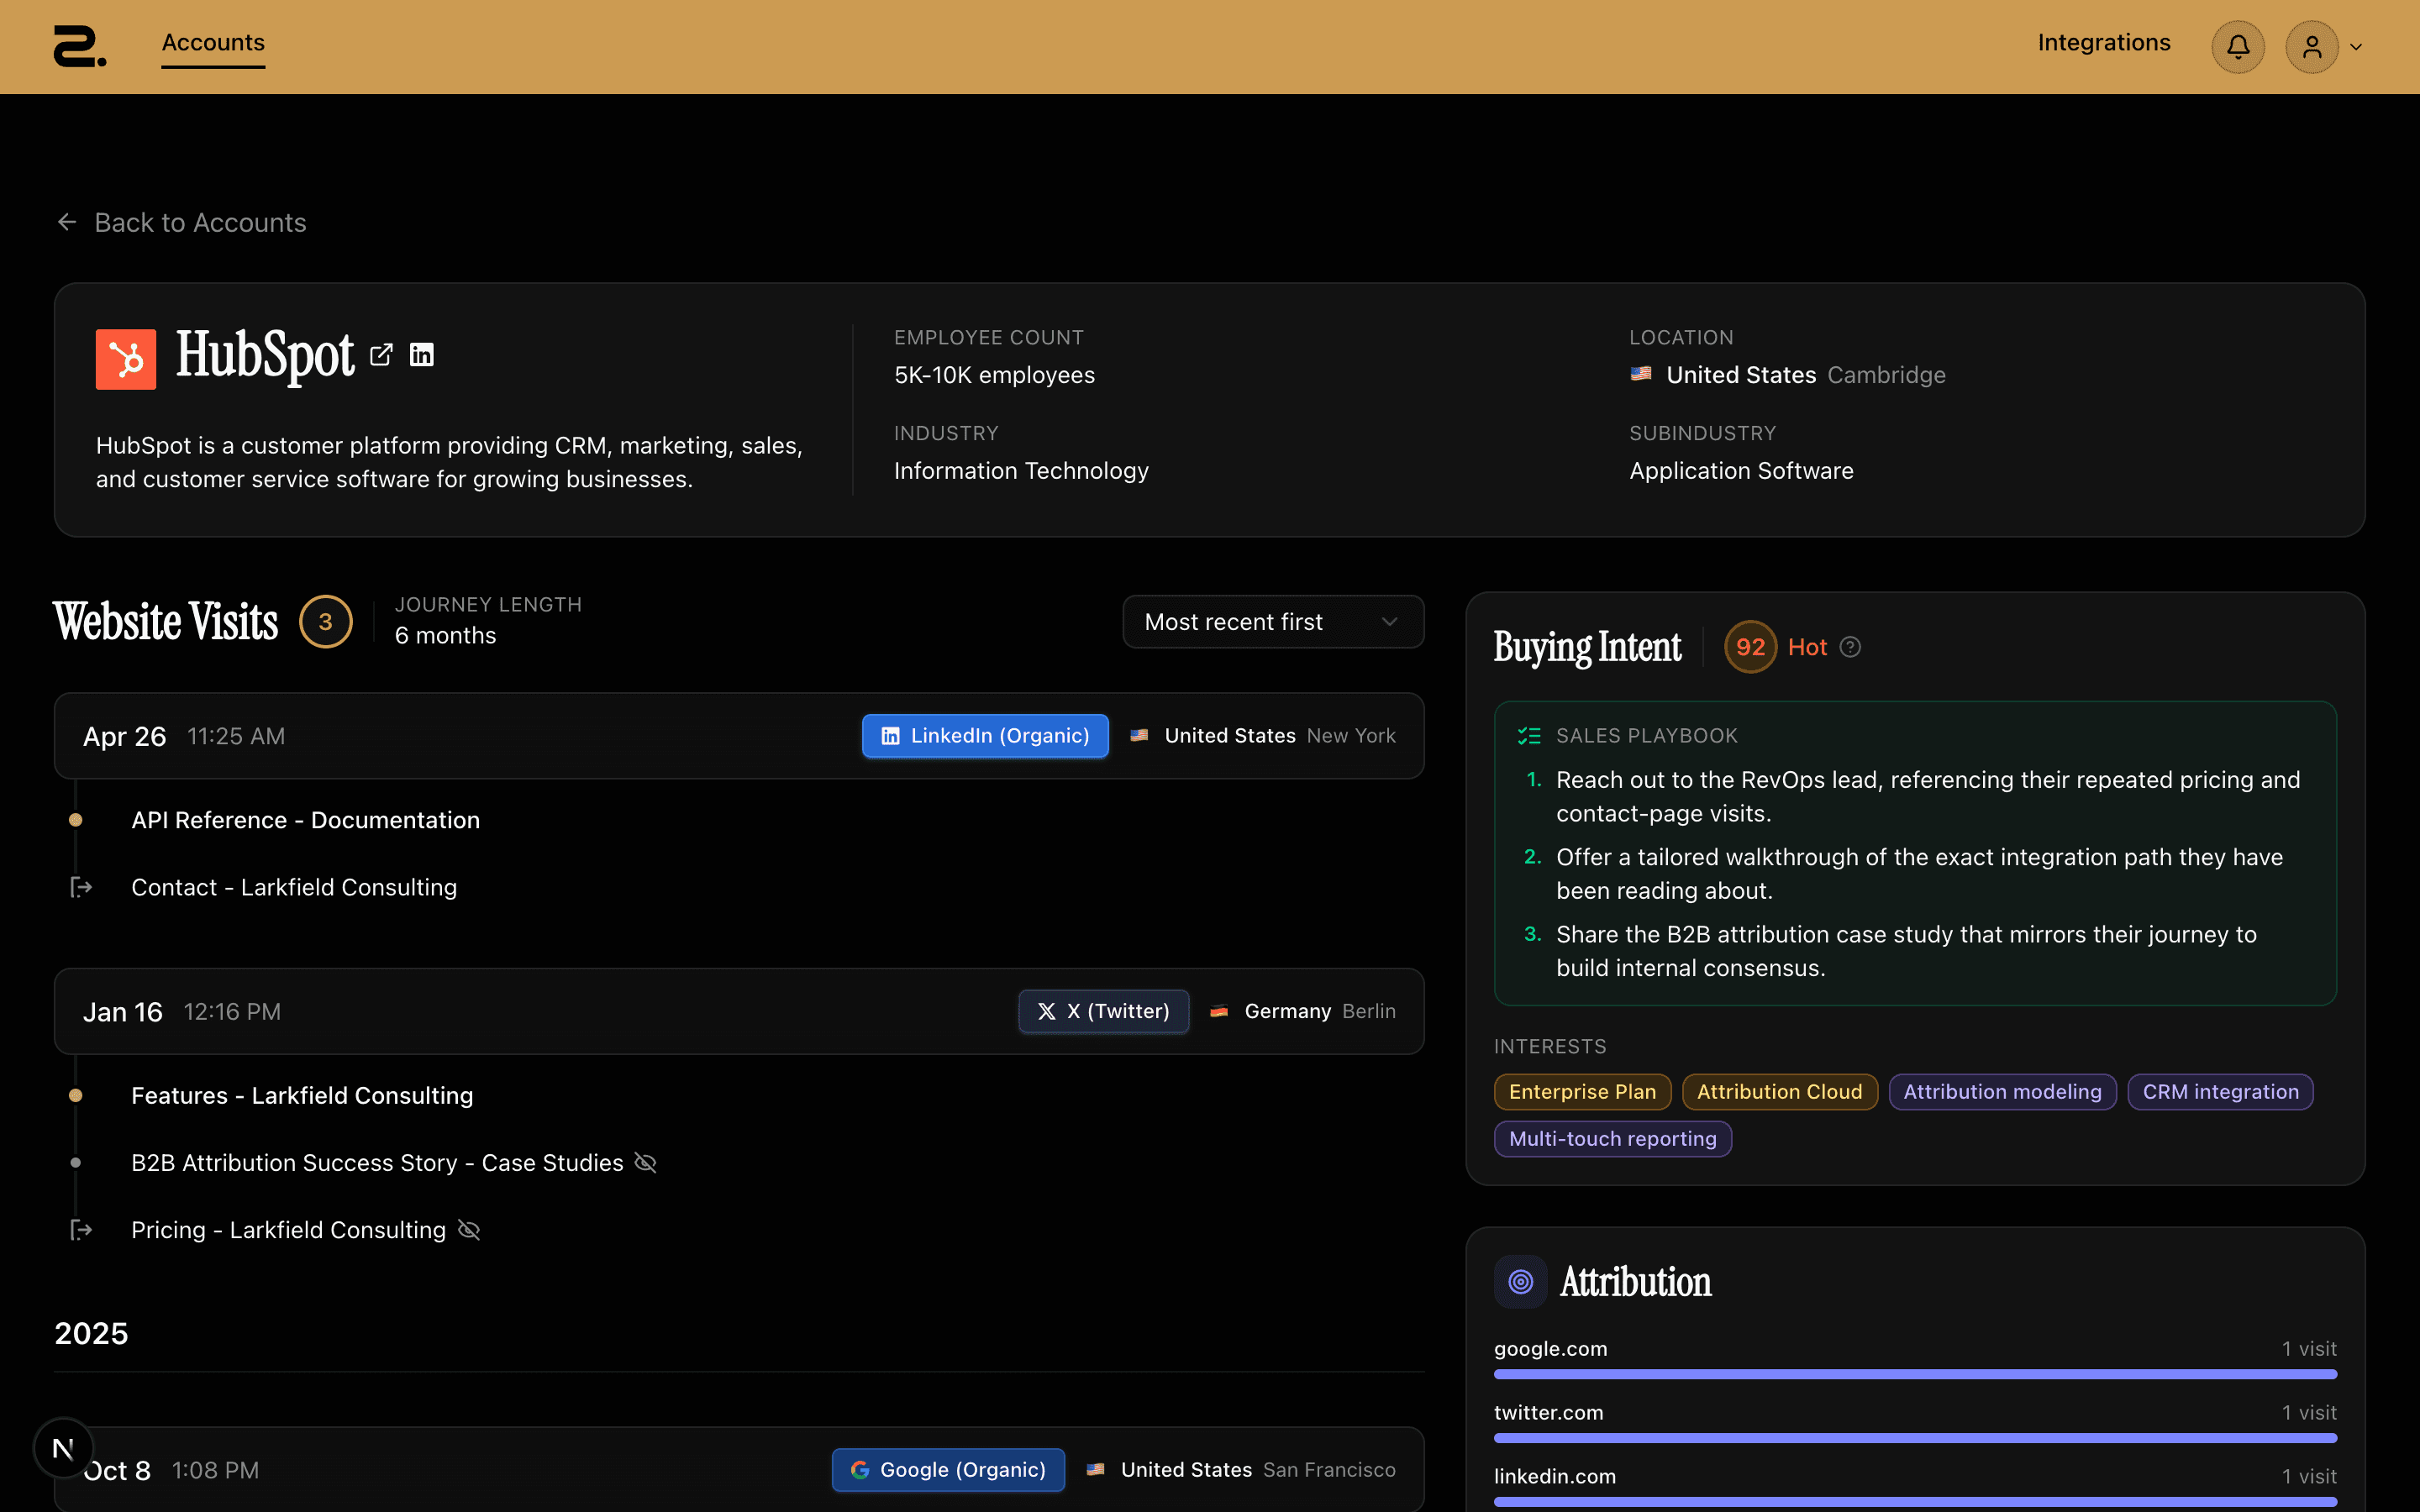
Task: Click the 2025 year heading
Action: click(91, 1333)
